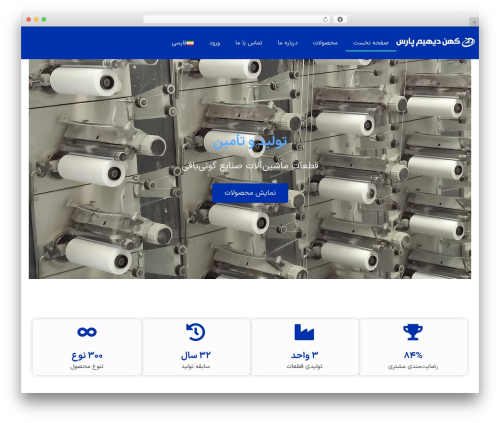The image size is (500, 423).
Task: Click the نمایش محصولات button
Action: 250,193
